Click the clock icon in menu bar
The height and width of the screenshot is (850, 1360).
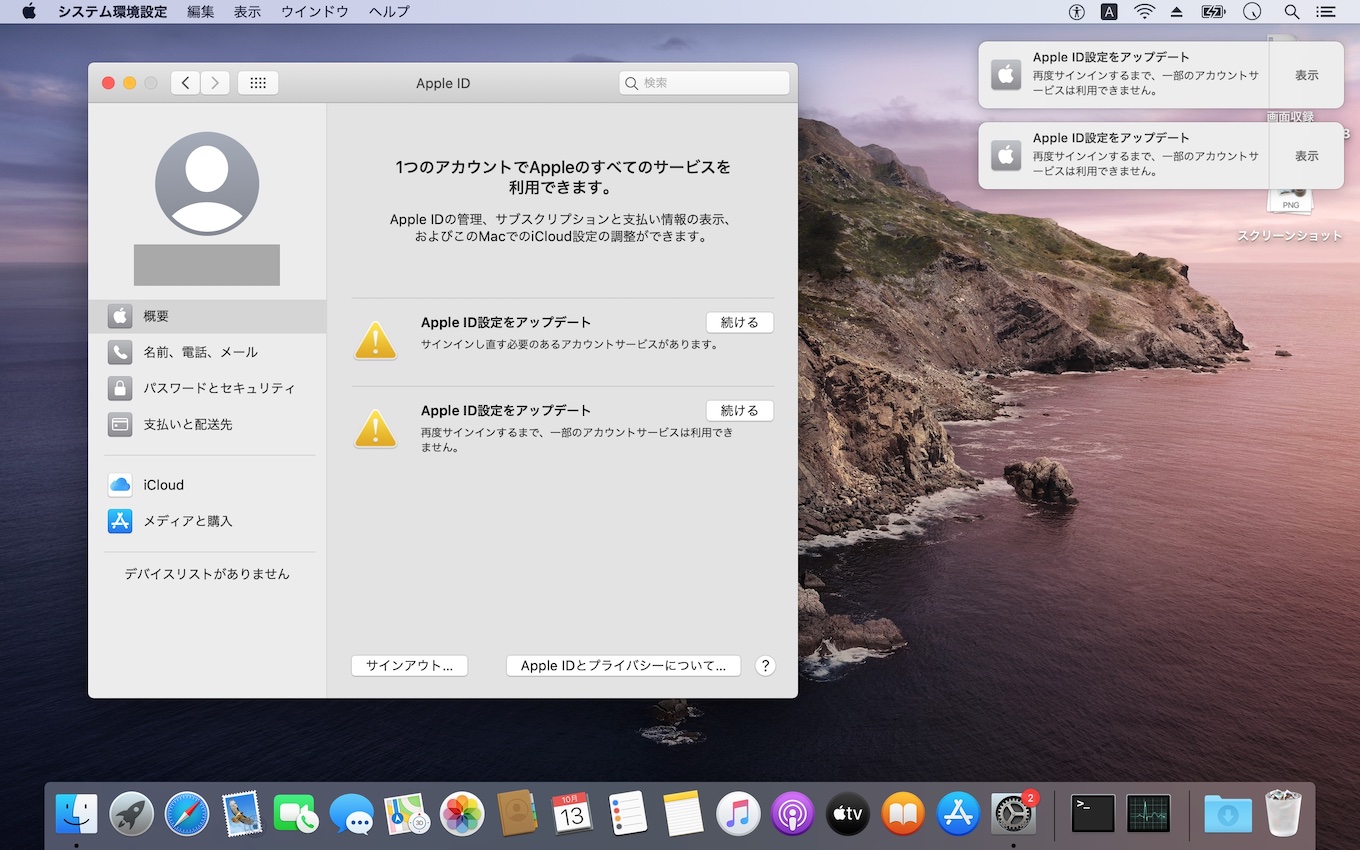point(1252,12)
